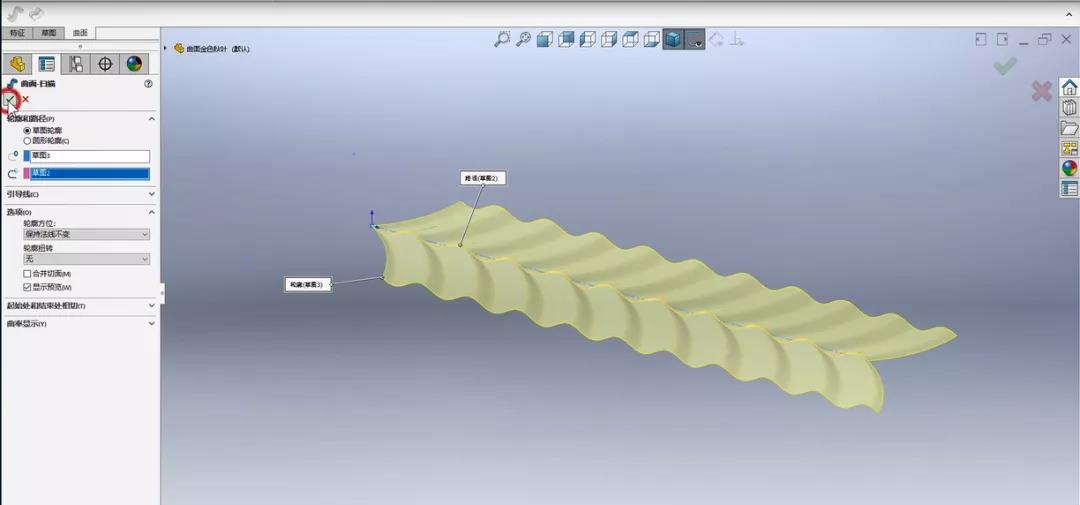Image resolution: width=1080 pixels, height=505 pixels.
Task: Open the DisplayManager color sphere tab
Action: tap(134, 64)
